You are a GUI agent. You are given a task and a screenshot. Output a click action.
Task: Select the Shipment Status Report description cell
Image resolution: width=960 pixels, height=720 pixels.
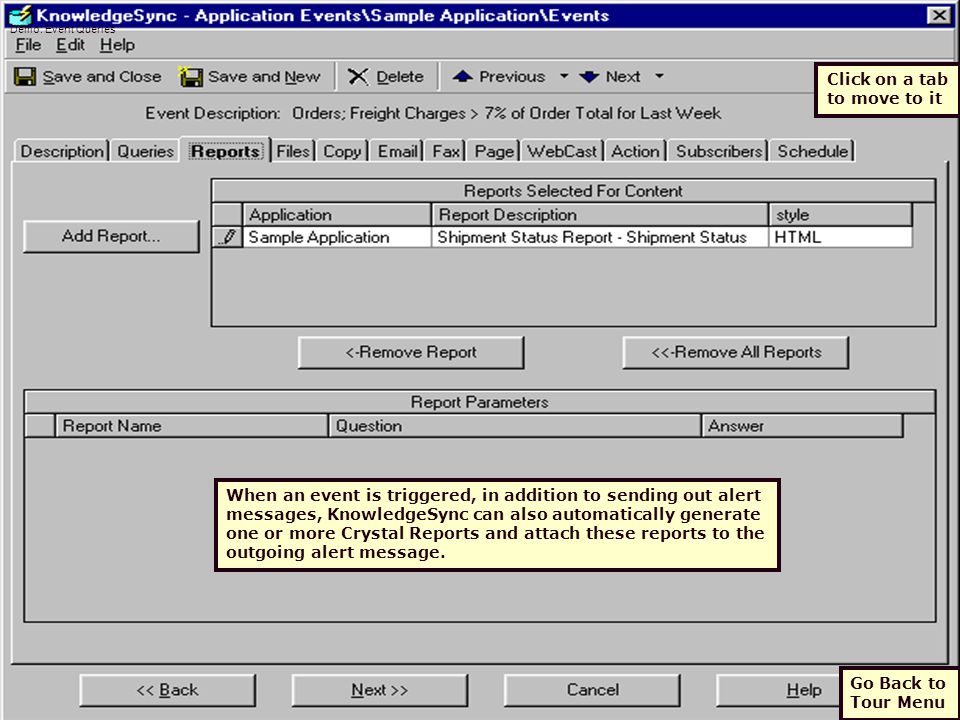[600, 237]
